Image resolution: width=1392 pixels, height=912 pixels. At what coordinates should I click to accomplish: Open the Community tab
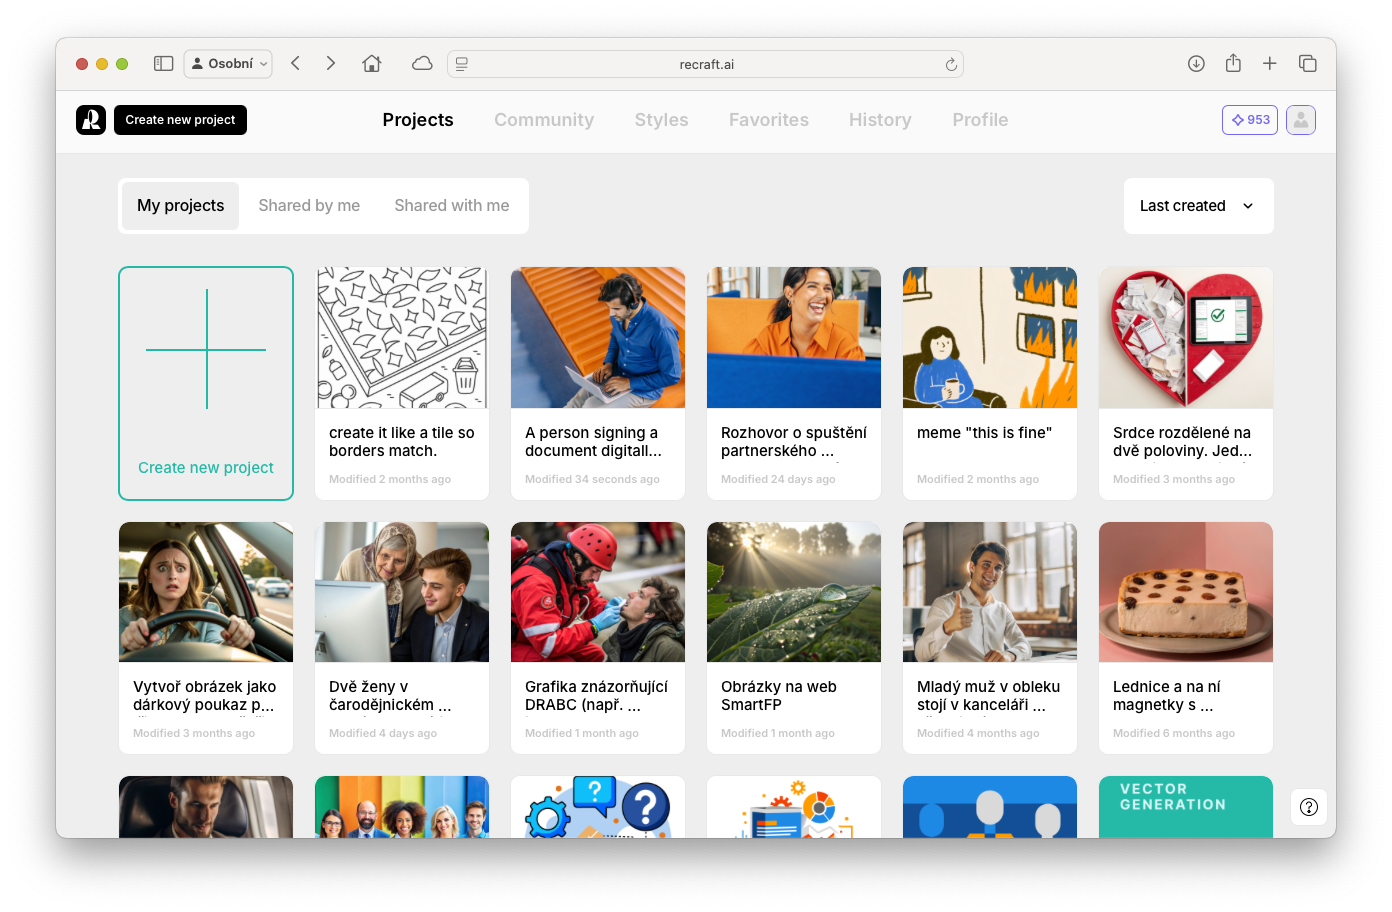544,120
